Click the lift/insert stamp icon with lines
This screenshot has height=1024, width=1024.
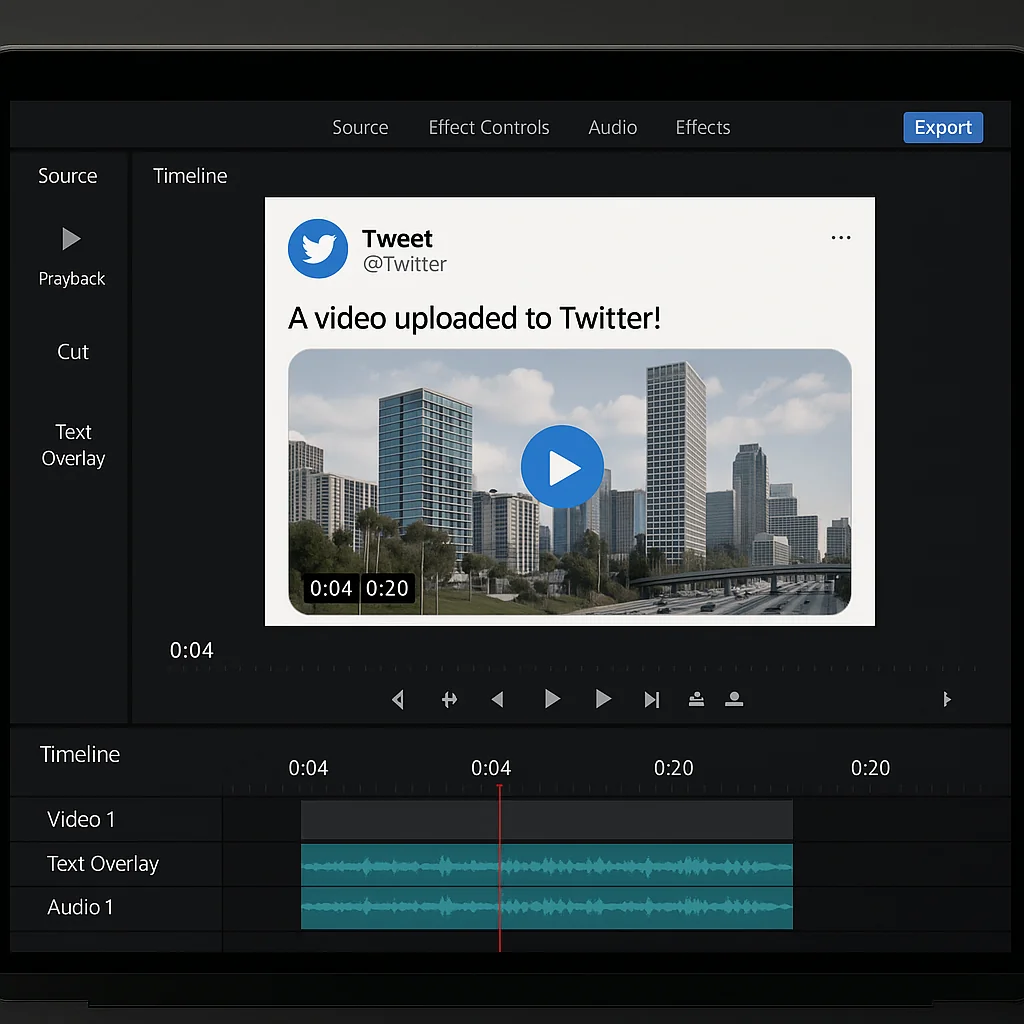tap(696, 699)
